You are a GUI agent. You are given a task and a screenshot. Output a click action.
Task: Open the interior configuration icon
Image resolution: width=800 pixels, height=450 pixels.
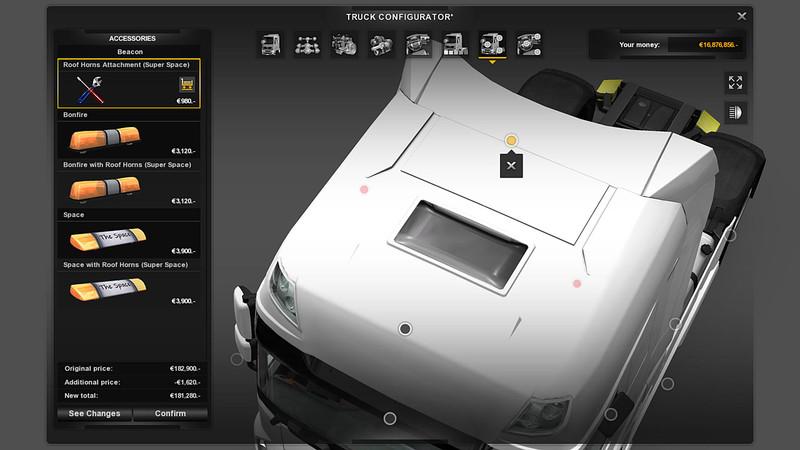(417, 44)
